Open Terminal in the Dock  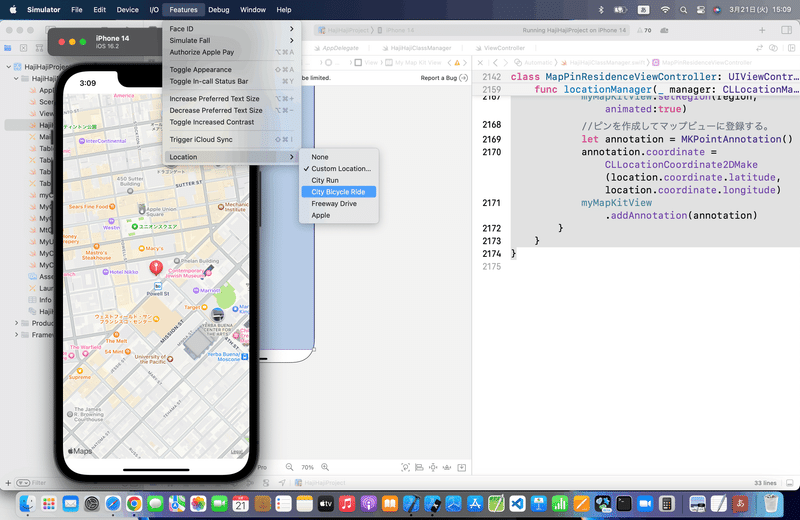tap(623, 504)
